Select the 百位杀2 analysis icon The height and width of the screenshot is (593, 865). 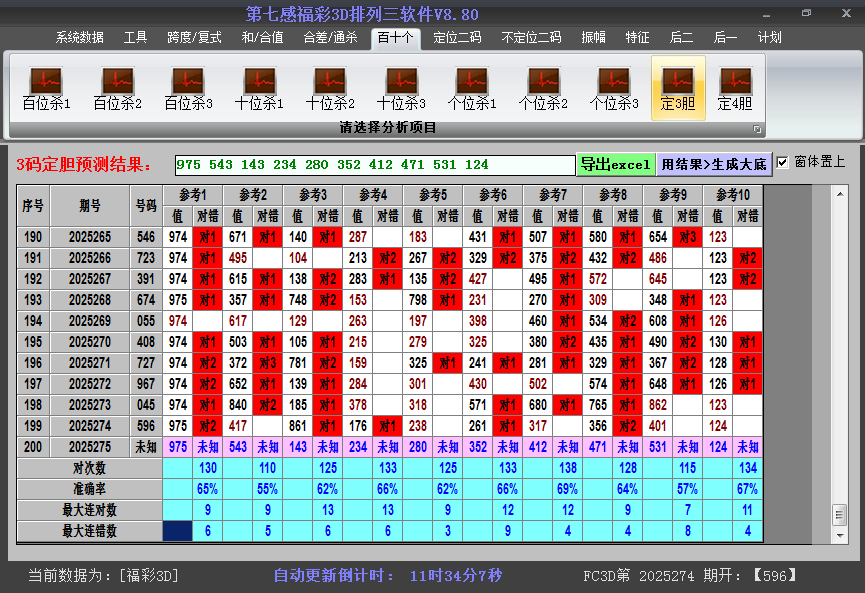[x=117, y=88]
